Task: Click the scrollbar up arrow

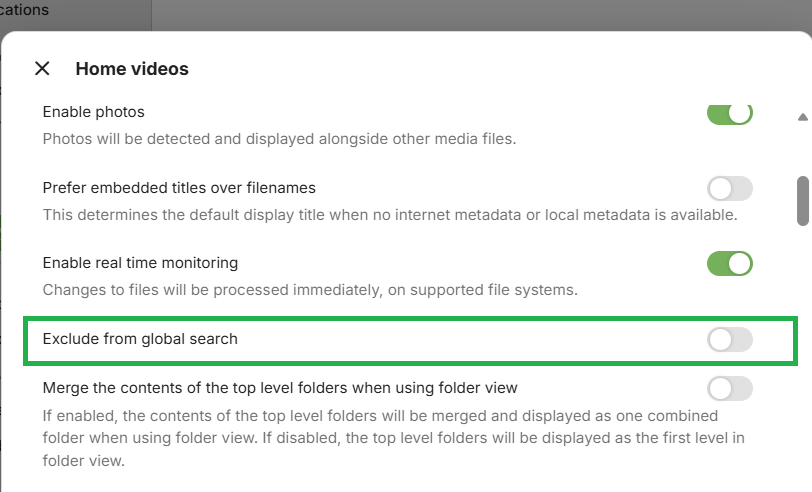Action: pyautogui.click(x=802, y=117)
